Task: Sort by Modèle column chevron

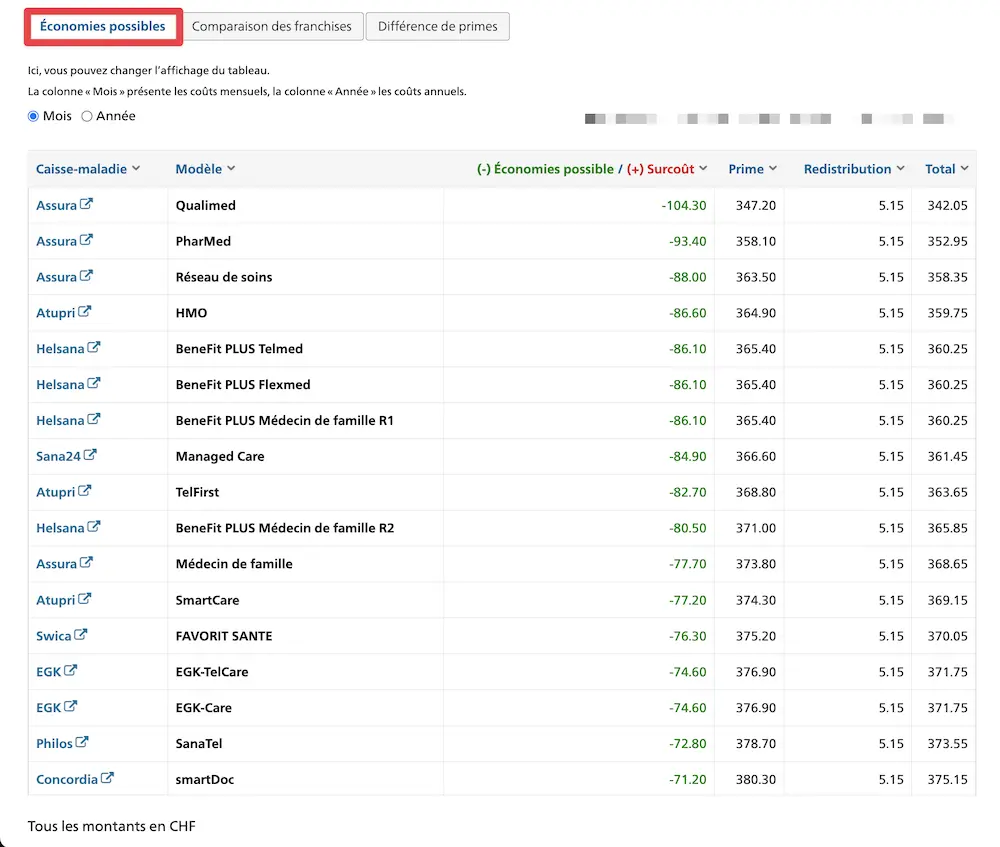Action: [x=231, y=168]
